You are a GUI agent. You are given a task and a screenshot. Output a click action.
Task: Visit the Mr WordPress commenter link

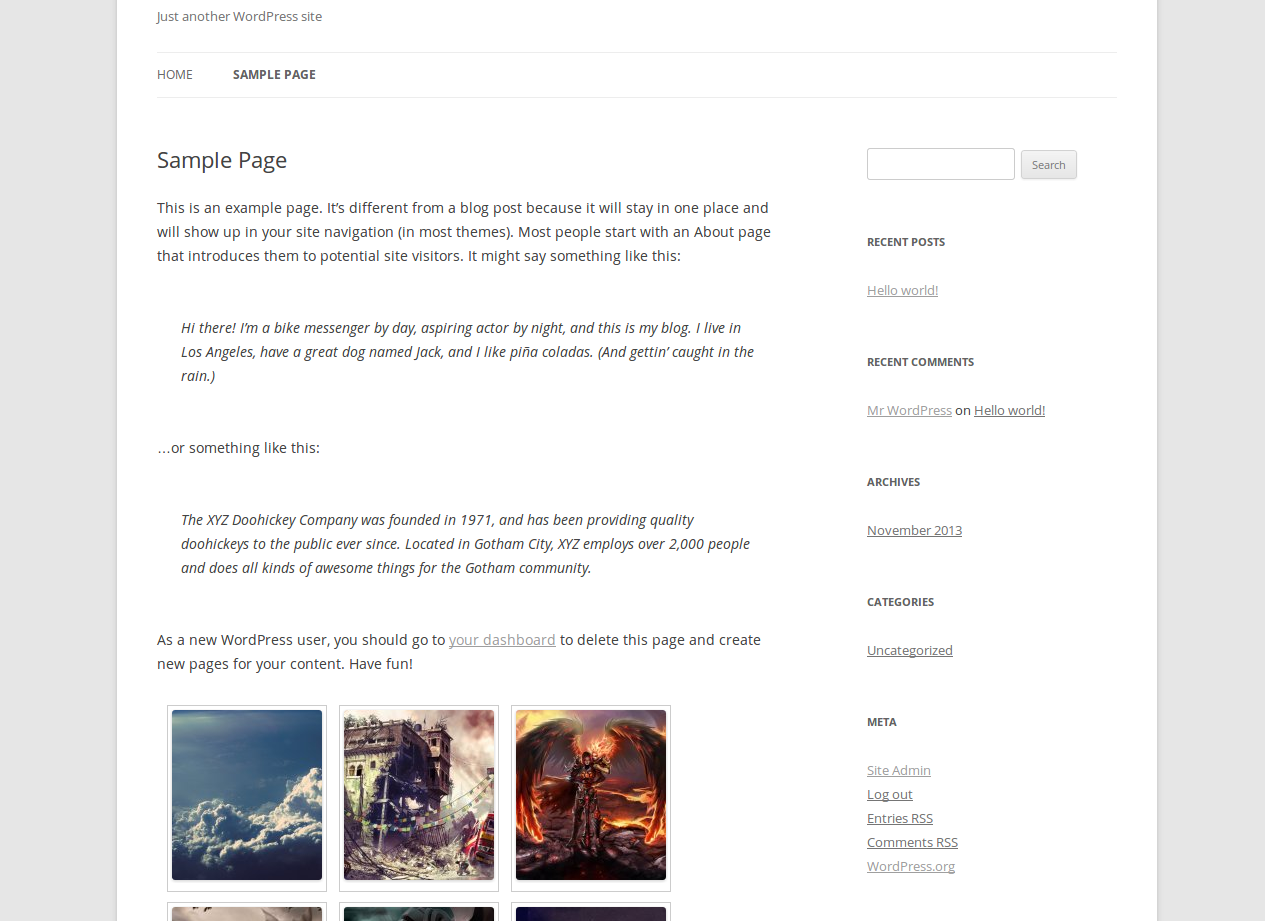[909, 410]
